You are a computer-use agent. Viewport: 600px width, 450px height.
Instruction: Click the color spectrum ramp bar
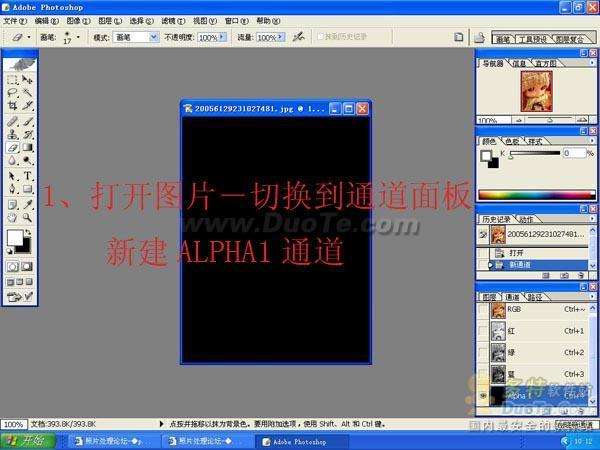pos(535,193)
